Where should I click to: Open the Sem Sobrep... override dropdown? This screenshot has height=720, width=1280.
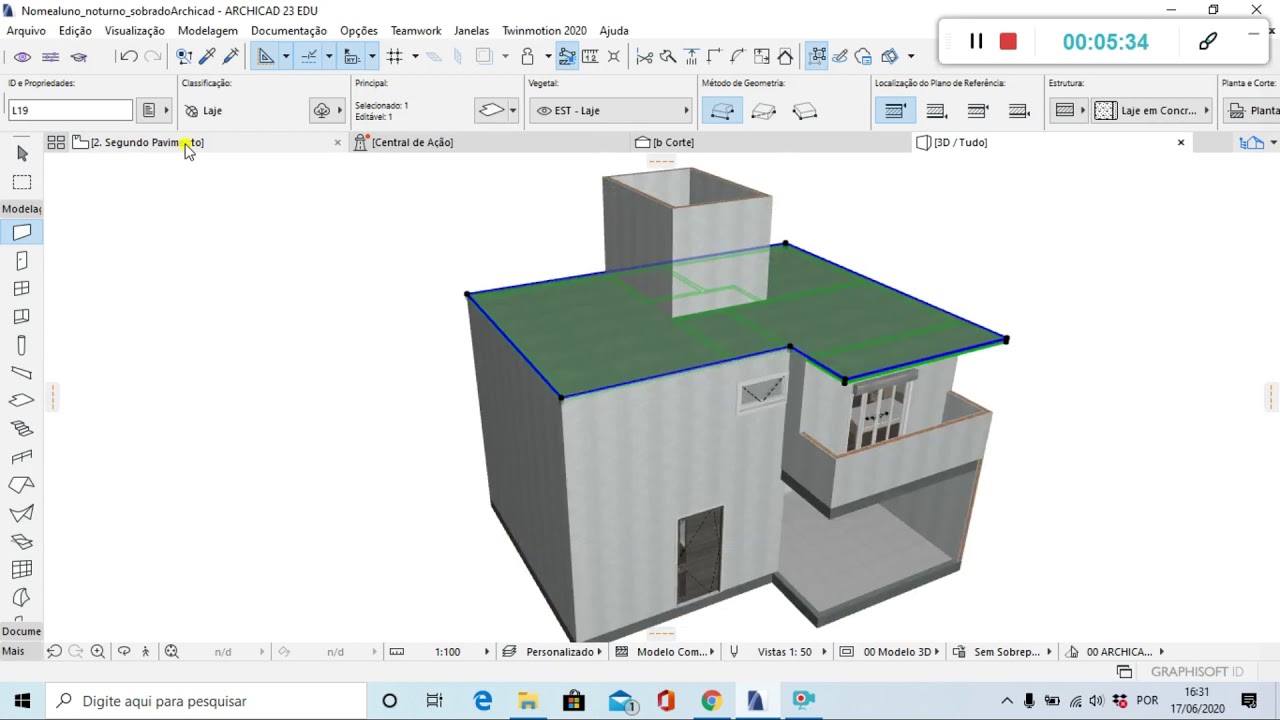click(1002, 652)
